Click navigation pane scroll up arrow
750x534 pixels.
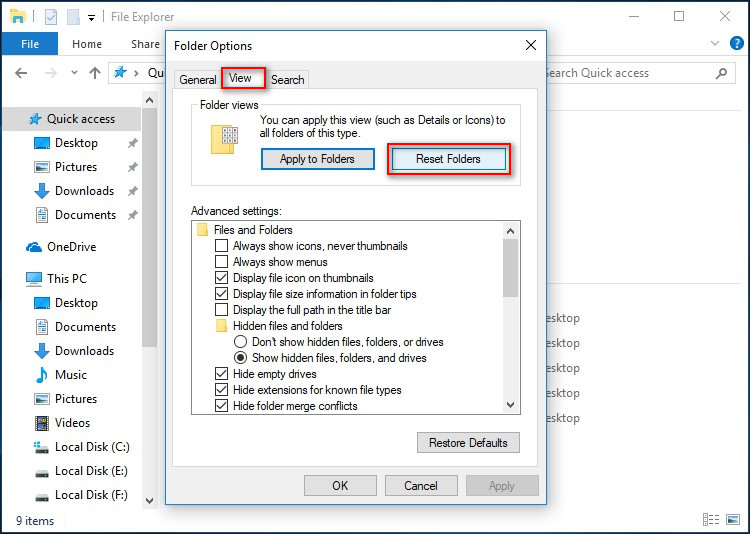click(x=149, y=100)
